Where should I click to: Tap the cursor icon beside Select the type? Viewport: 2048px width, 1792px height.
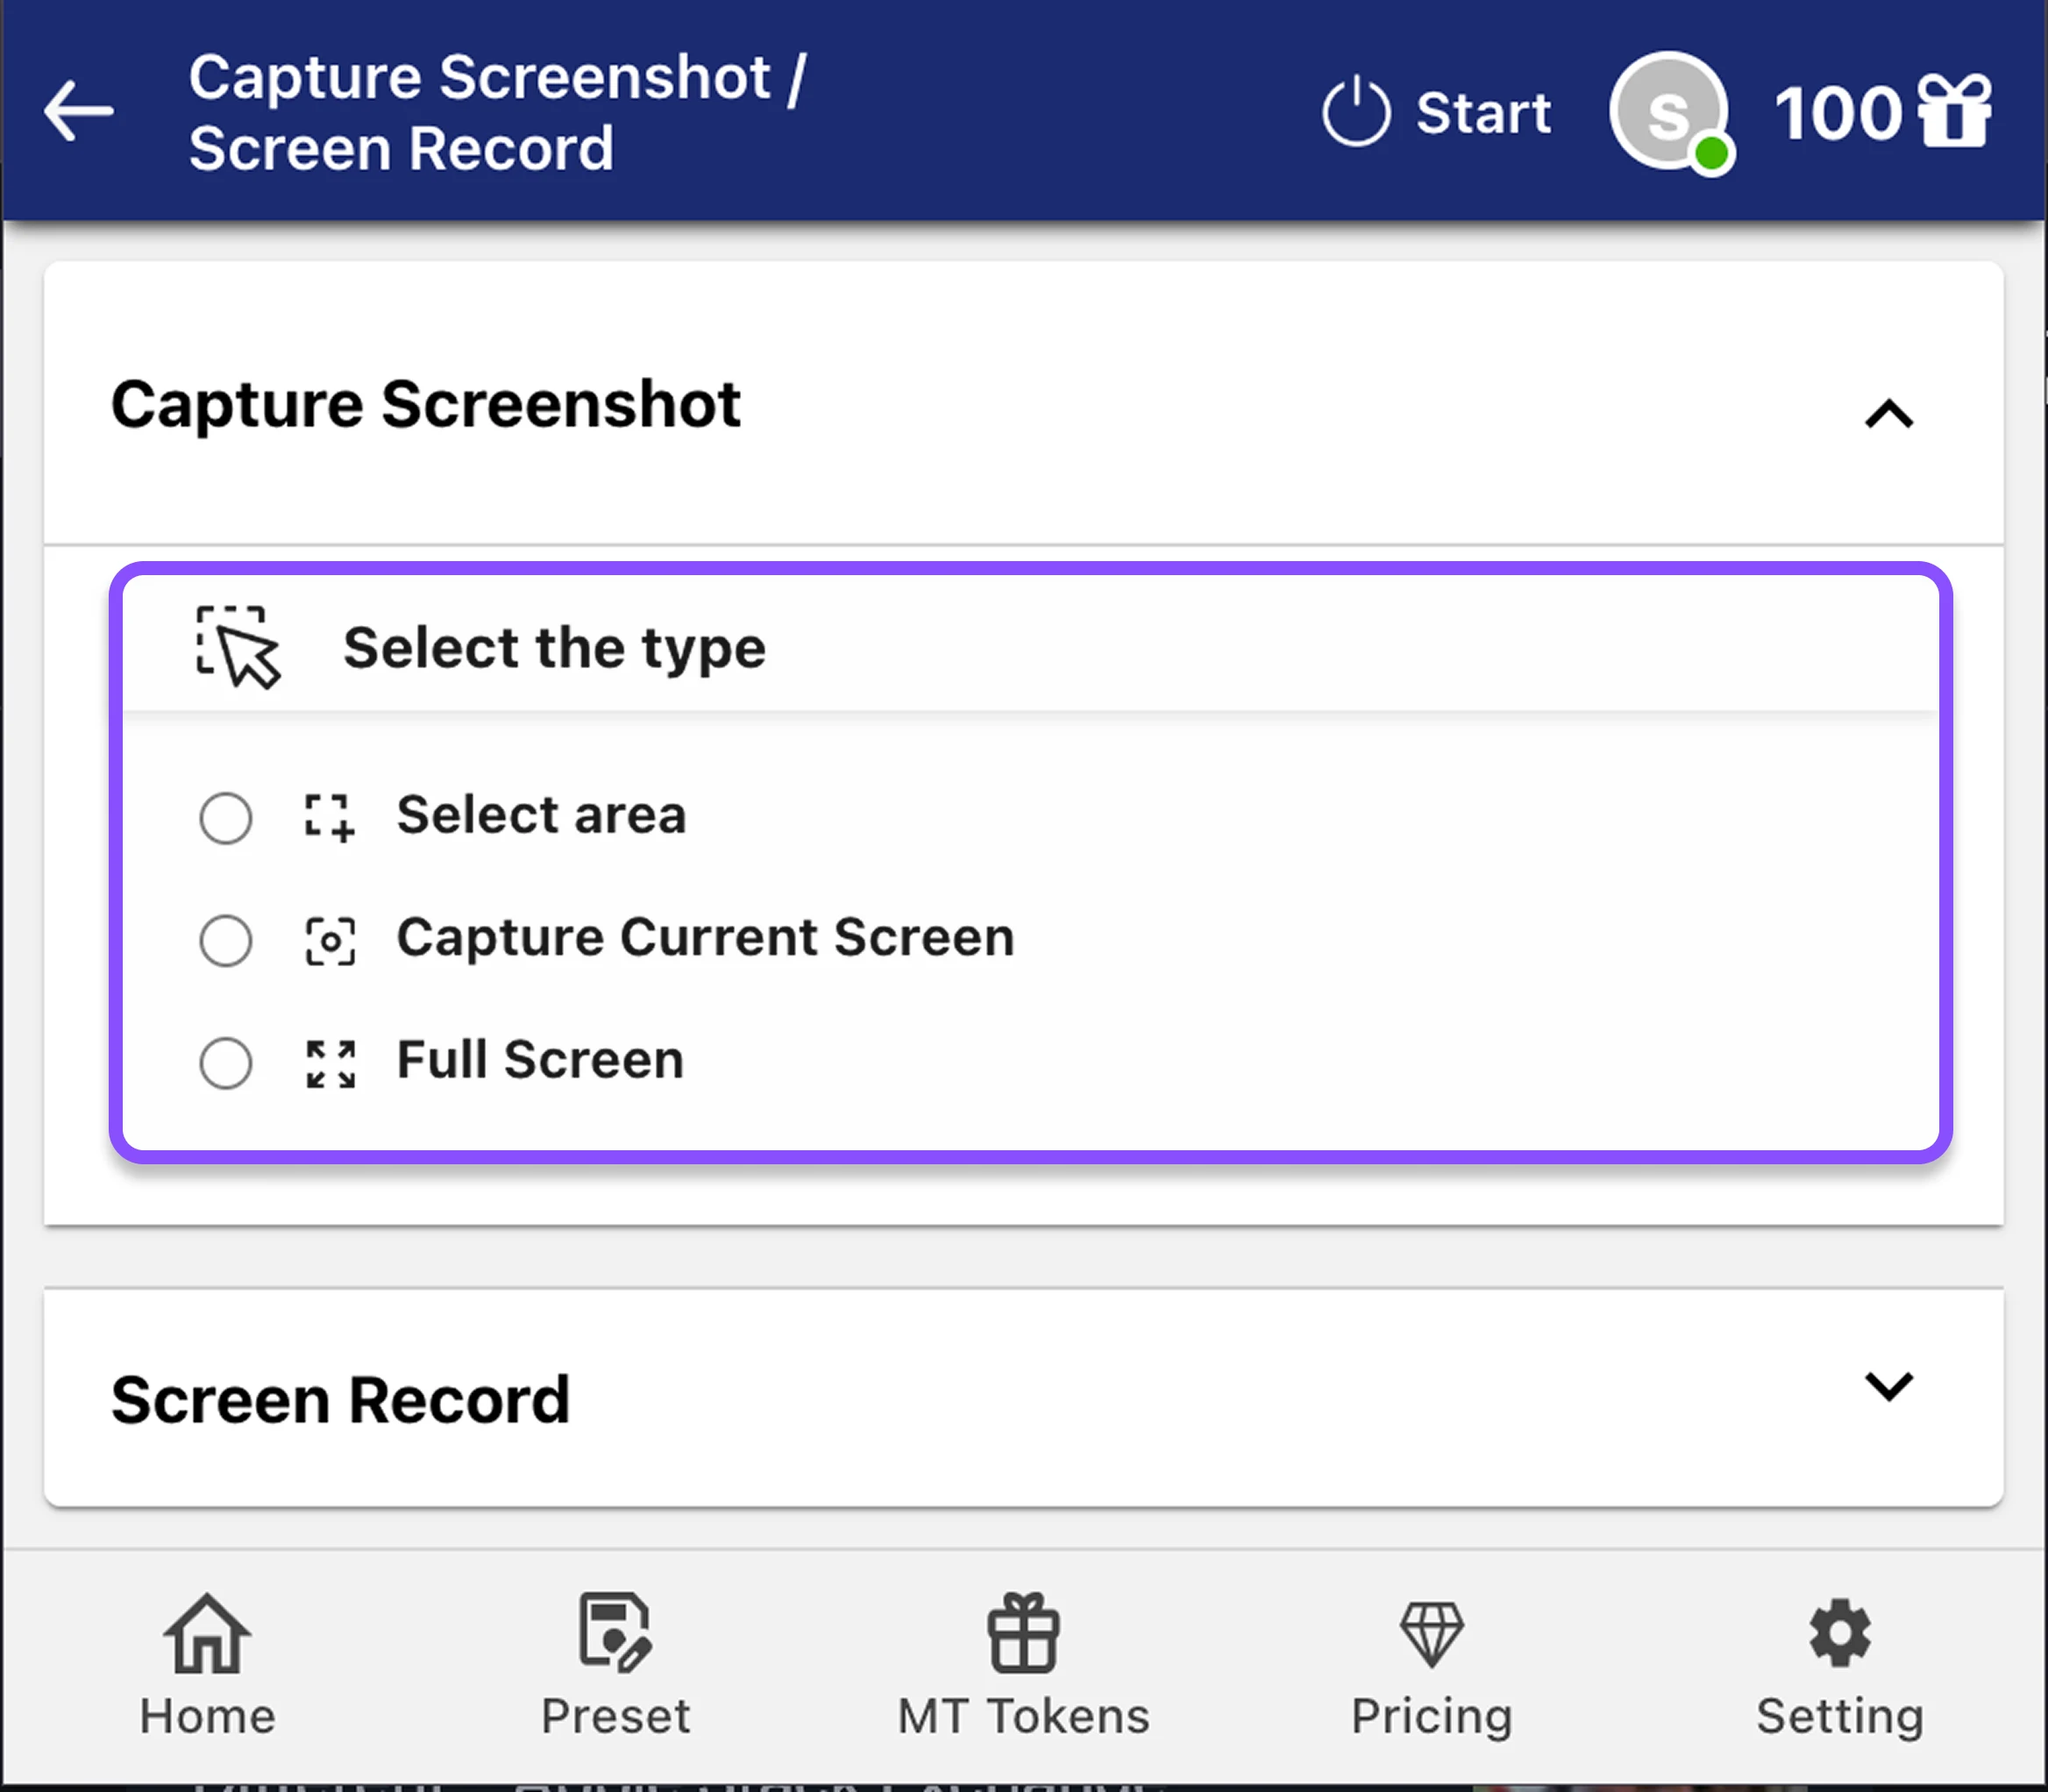tap(238, 645)
